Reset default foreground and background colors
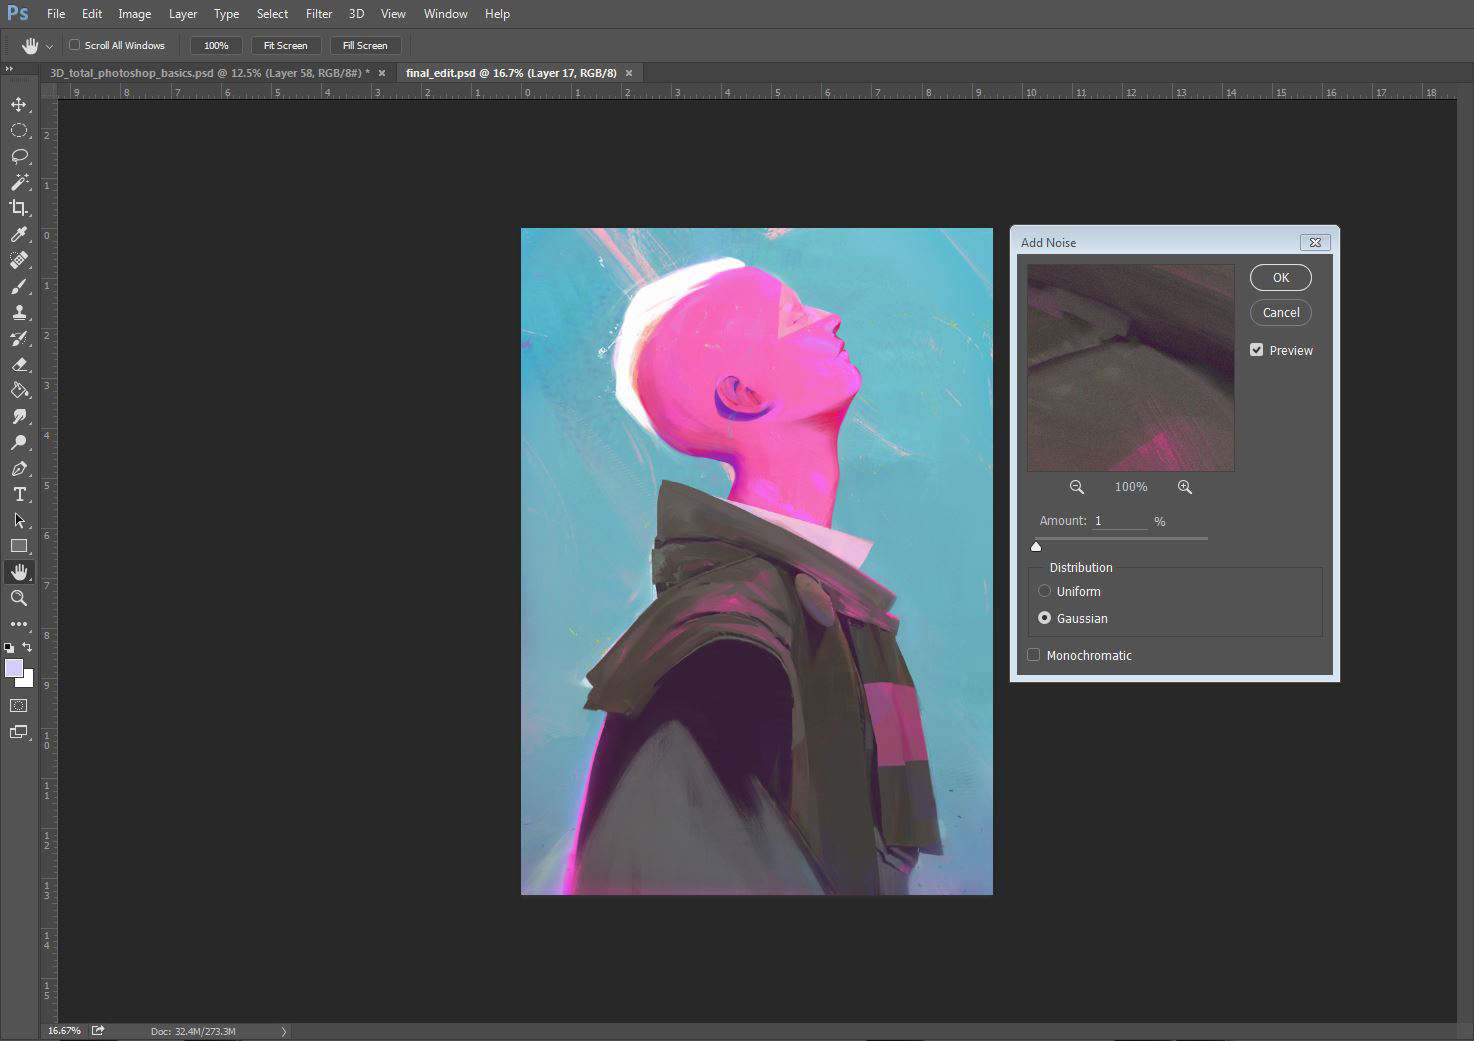 coord(9,648)
